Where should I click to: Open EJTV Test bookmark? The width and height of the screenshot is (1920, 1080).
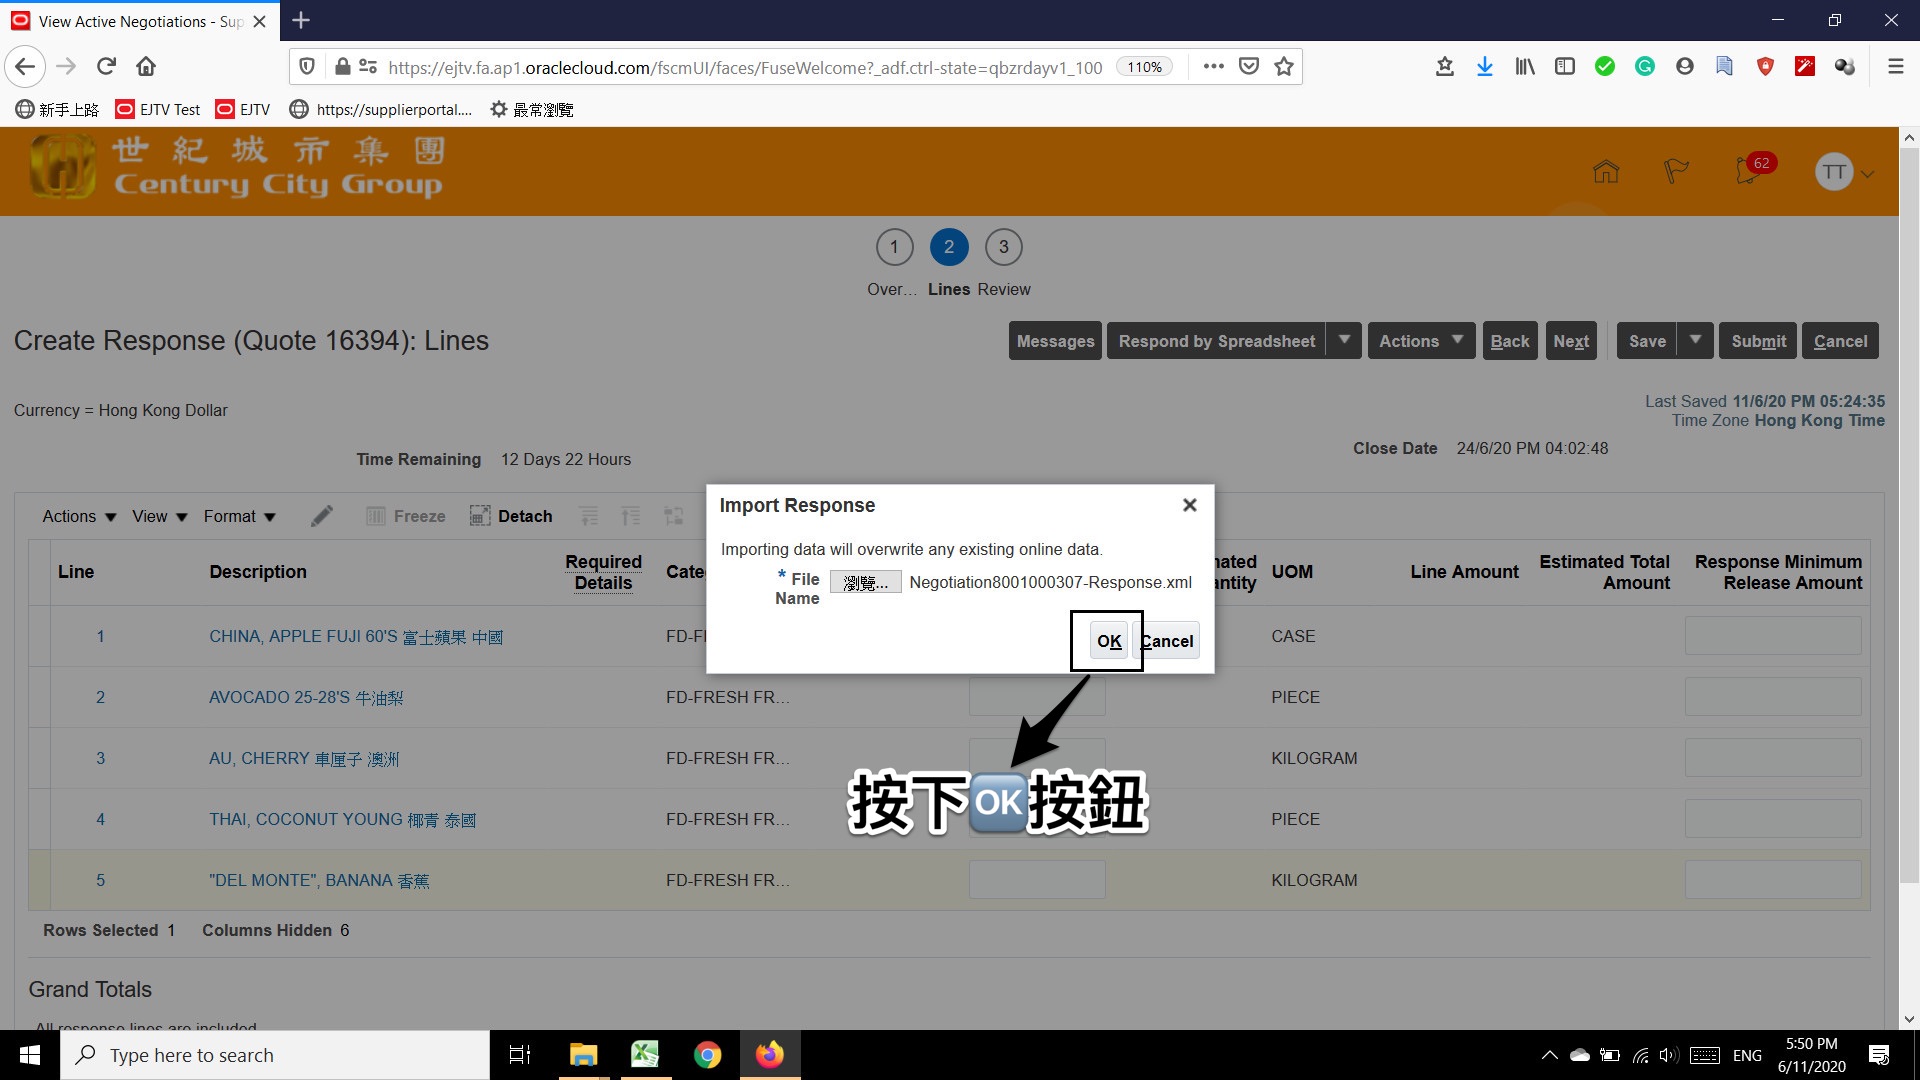(x=158, y=109)
